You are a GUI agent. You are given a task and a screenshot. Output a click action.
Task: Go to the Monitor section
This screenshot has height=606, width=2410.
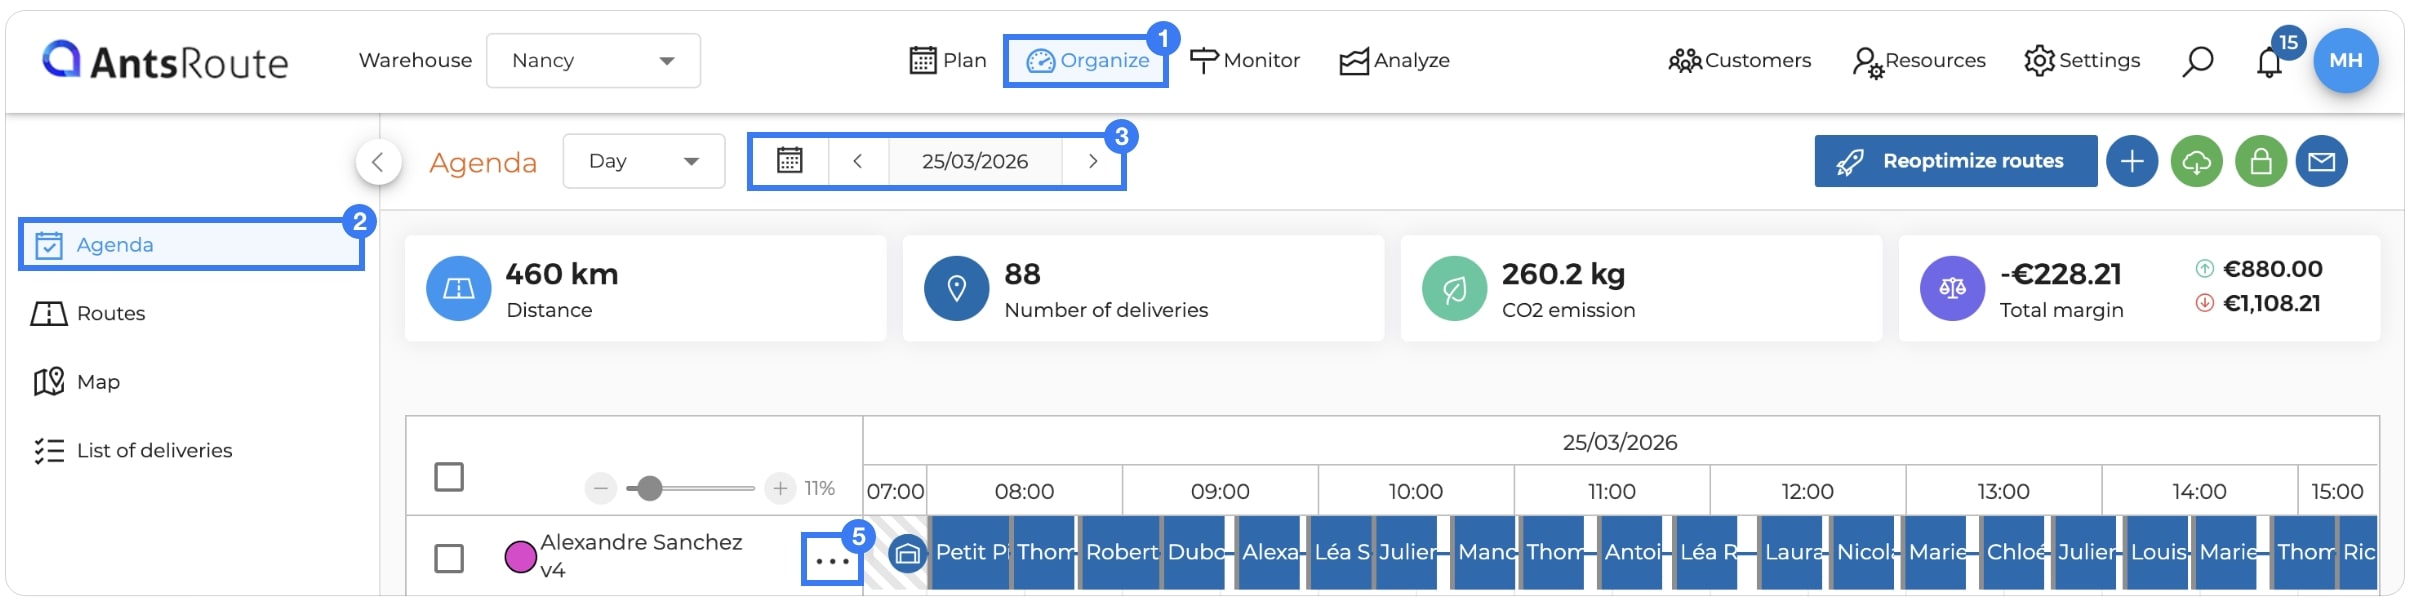point(1245,61)
